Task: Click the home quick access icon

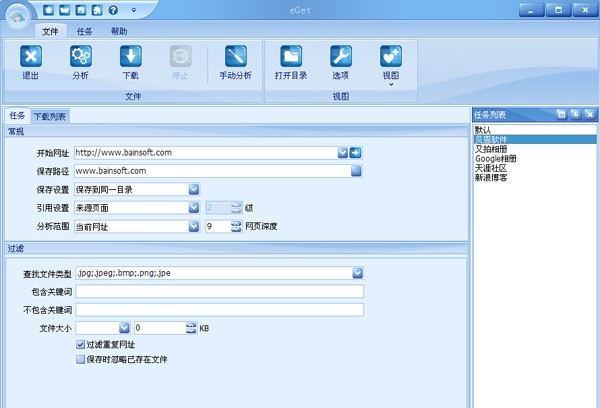Action: (97, 10)
